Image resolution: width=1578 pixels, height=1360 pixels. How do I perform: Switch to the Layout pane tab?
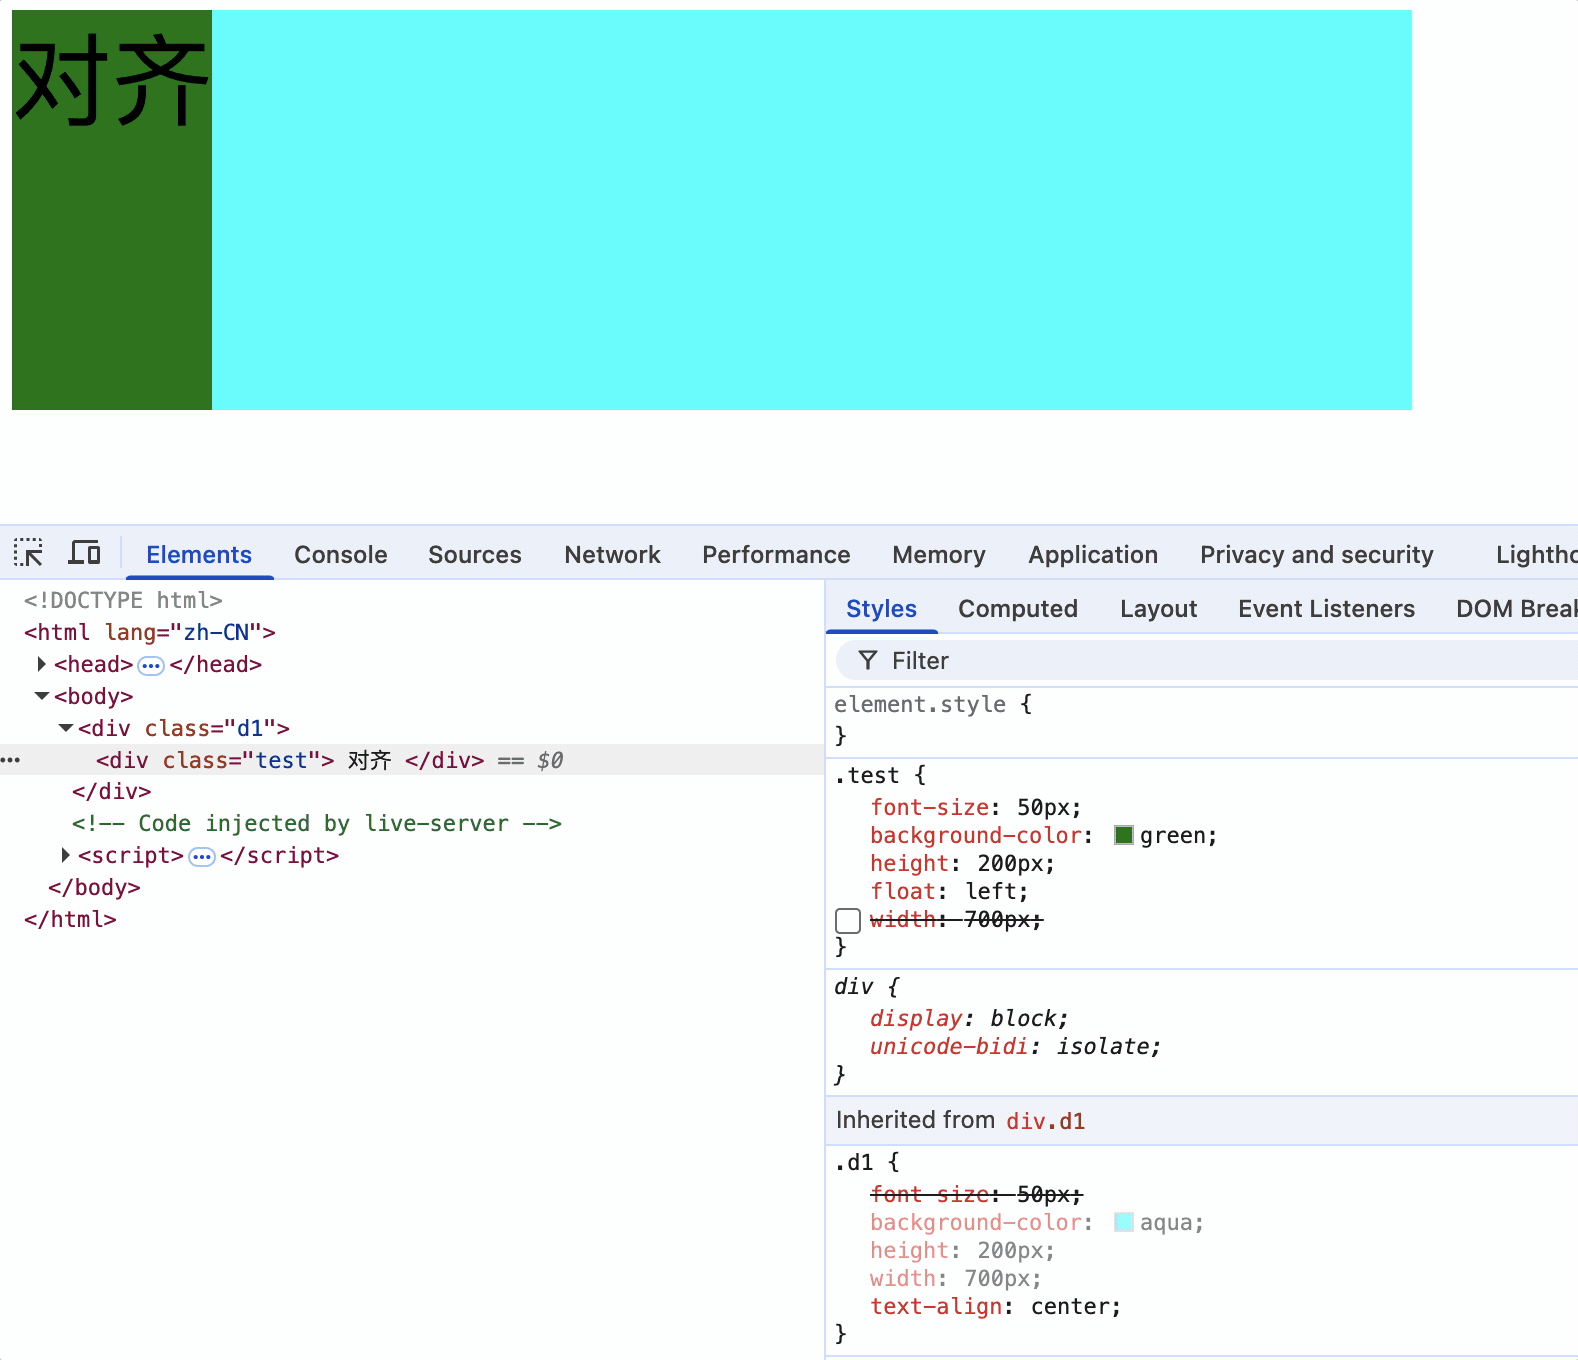click(1158, 608)
